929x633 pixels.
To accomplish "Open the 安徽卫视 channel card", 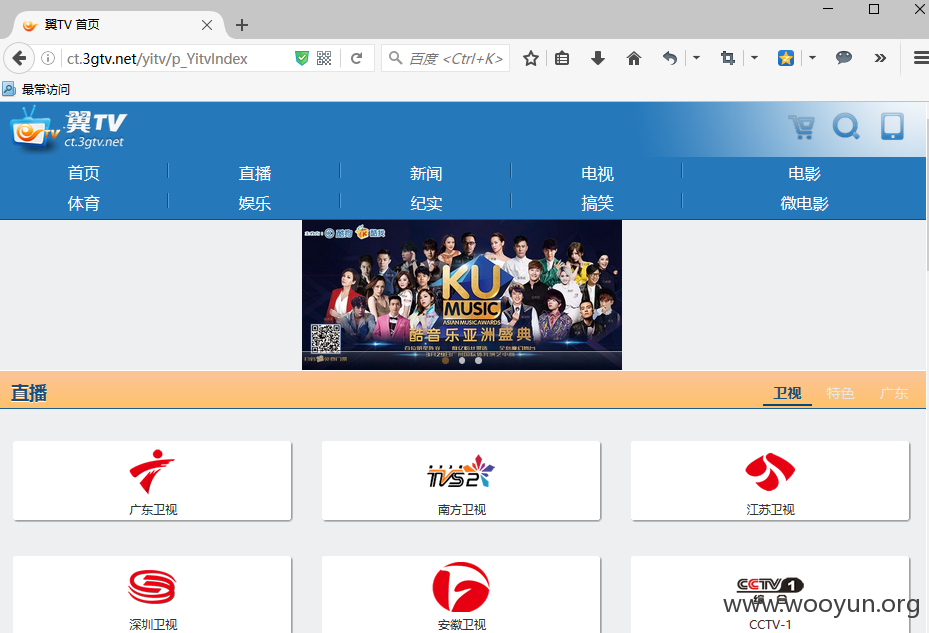I will [461, 594].
